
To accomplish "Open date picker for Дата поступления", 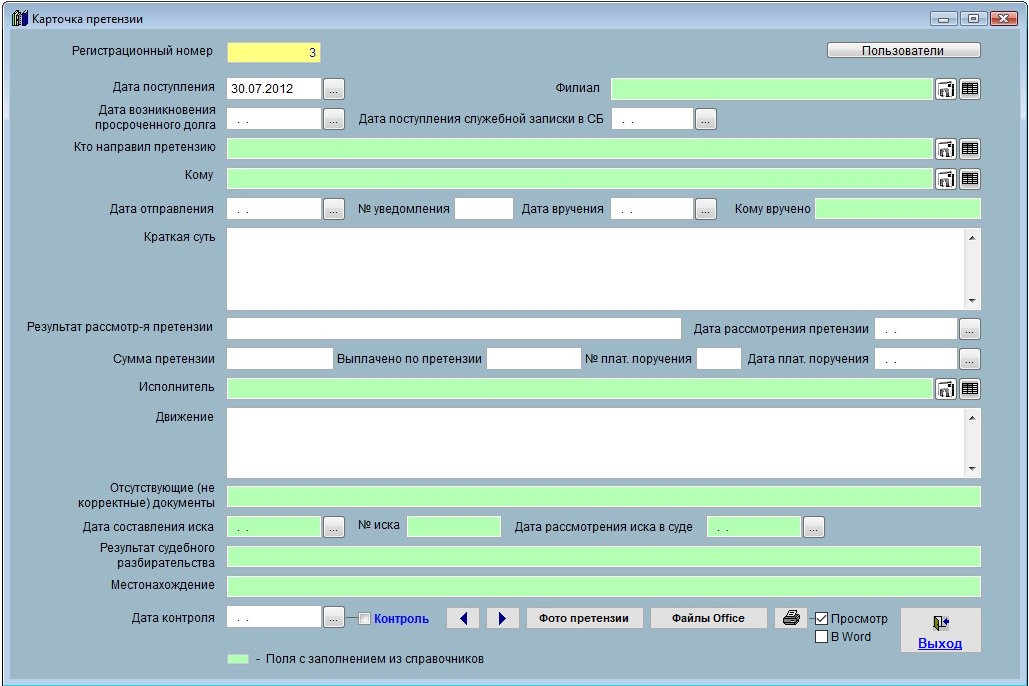I will tap(334, 89).
